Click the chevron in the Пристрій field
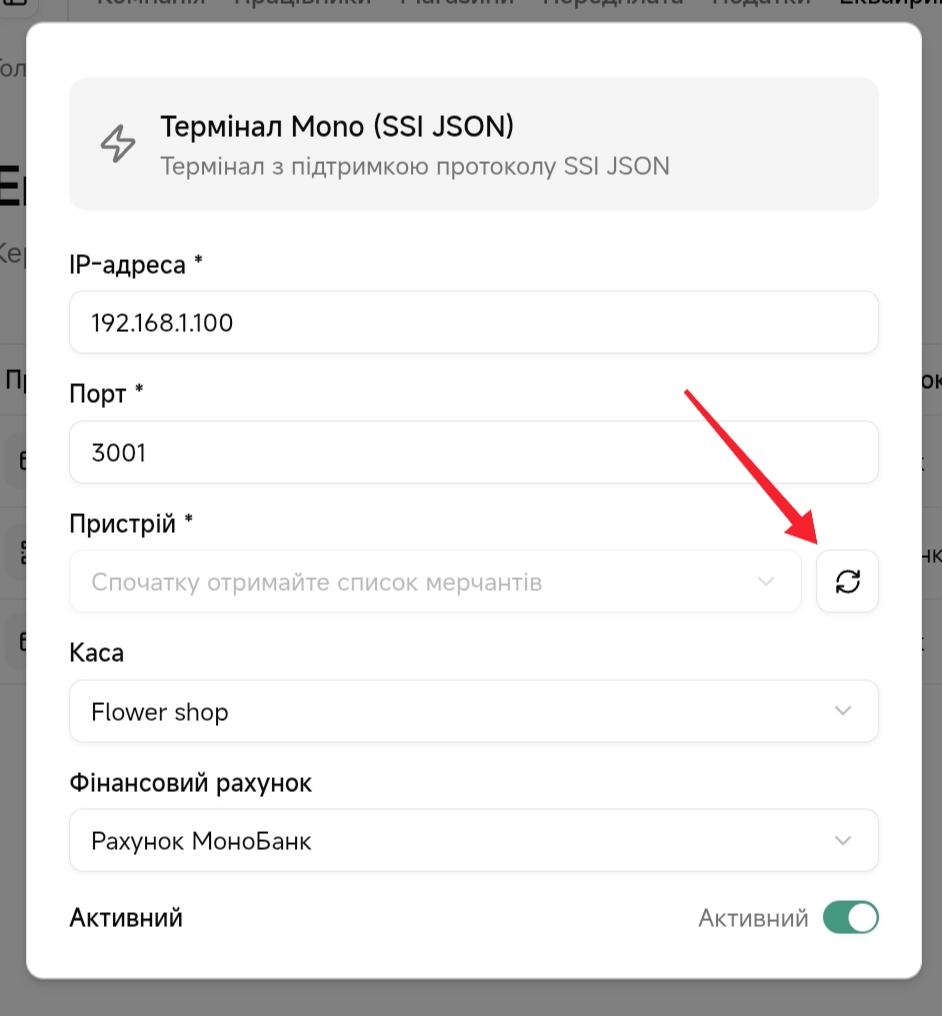Viewport: 942px width, 1016px height. point(766,581)
